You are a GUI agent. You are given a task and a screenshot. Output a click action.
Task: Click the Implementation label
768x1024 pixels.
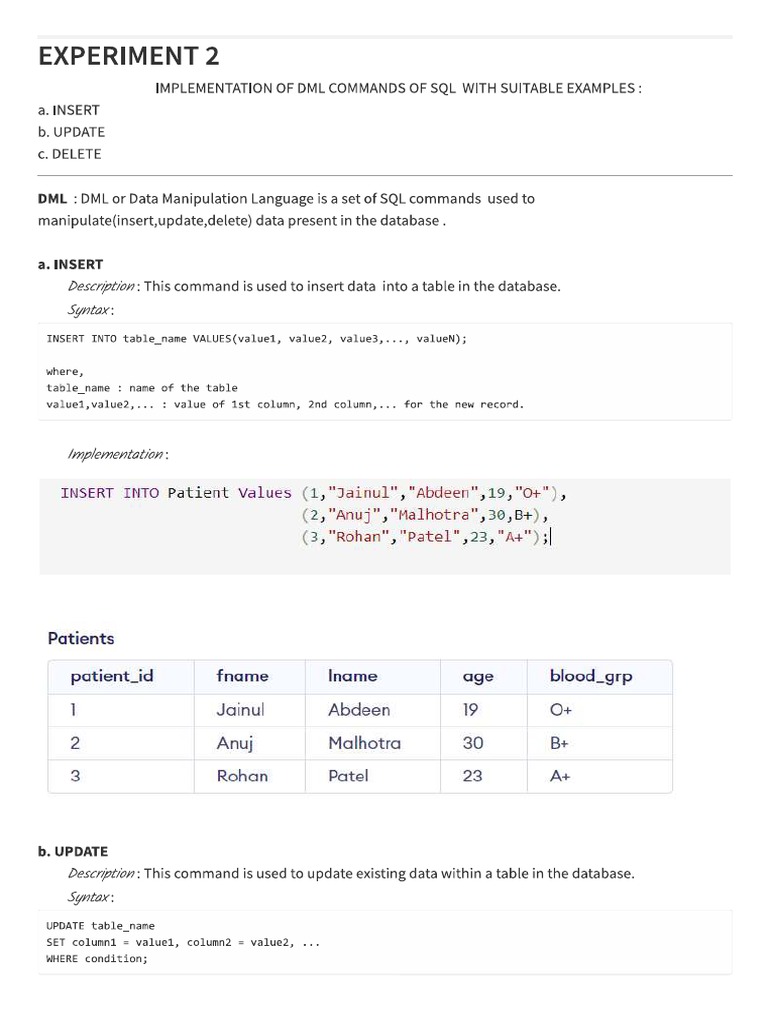(x=117, y=454)
